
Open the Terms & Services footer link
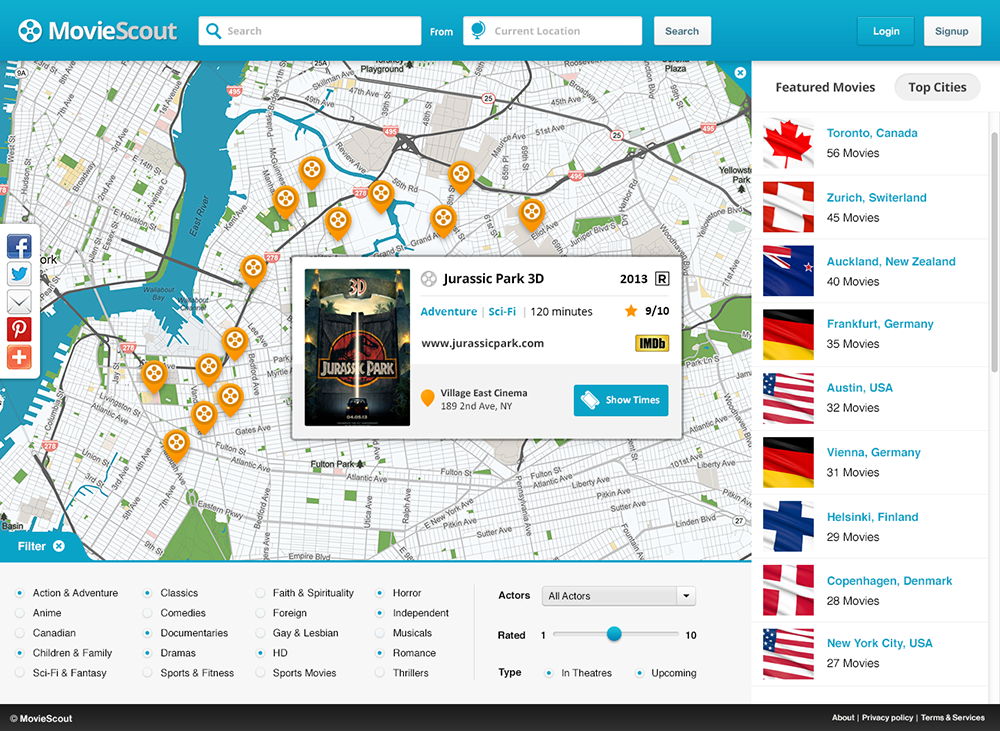pyautogui.click(x=952, y=718)
